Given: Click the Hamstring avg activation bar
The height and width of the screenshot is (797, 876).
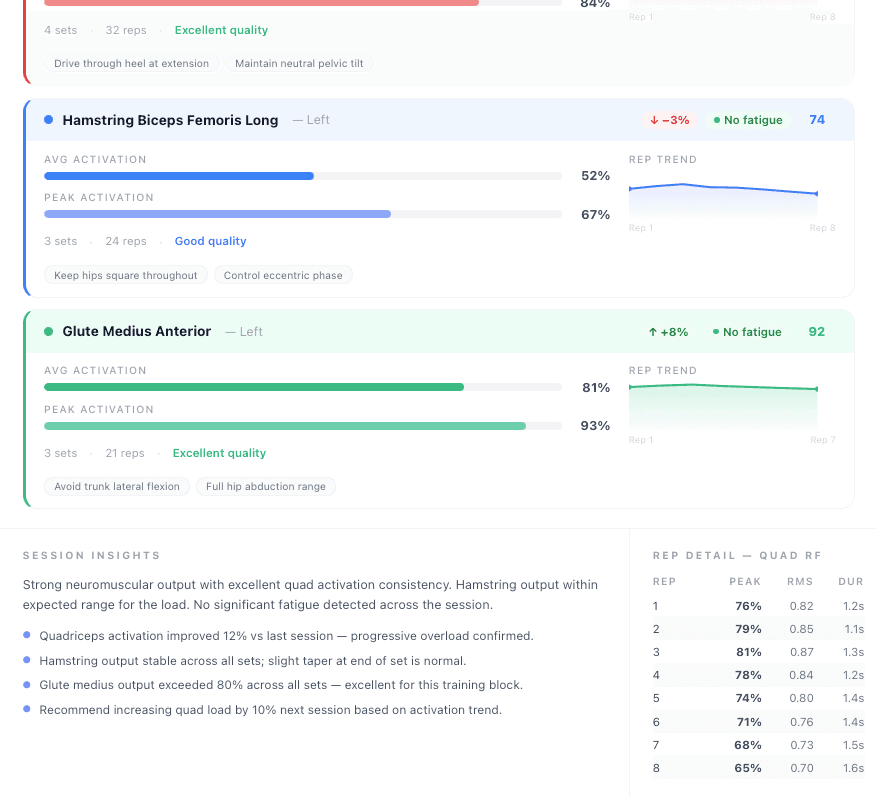Looking at the screenshot, I should pos(302,176).
